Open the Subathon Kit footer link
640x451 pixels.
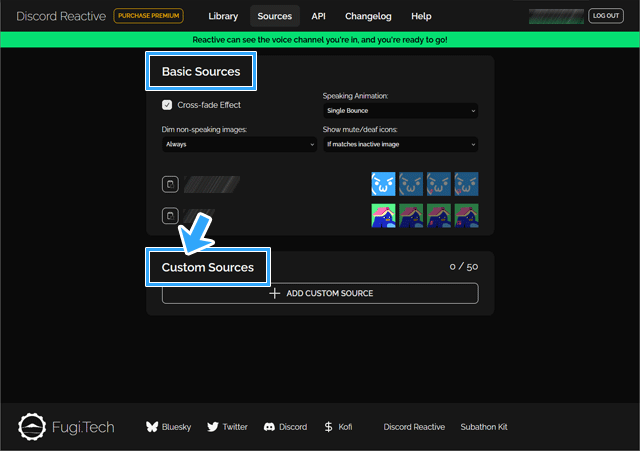point(484,427)
